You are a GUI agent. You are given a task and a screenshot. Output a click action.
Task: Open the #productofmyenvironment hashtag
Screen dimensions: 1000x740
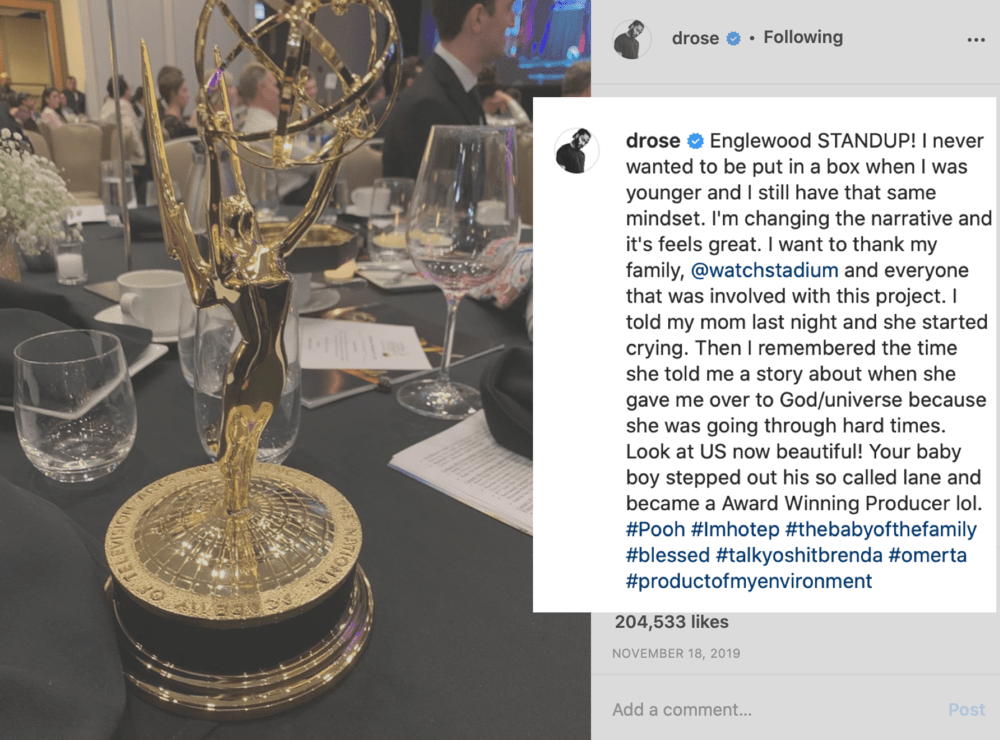[x=749, y=581]
